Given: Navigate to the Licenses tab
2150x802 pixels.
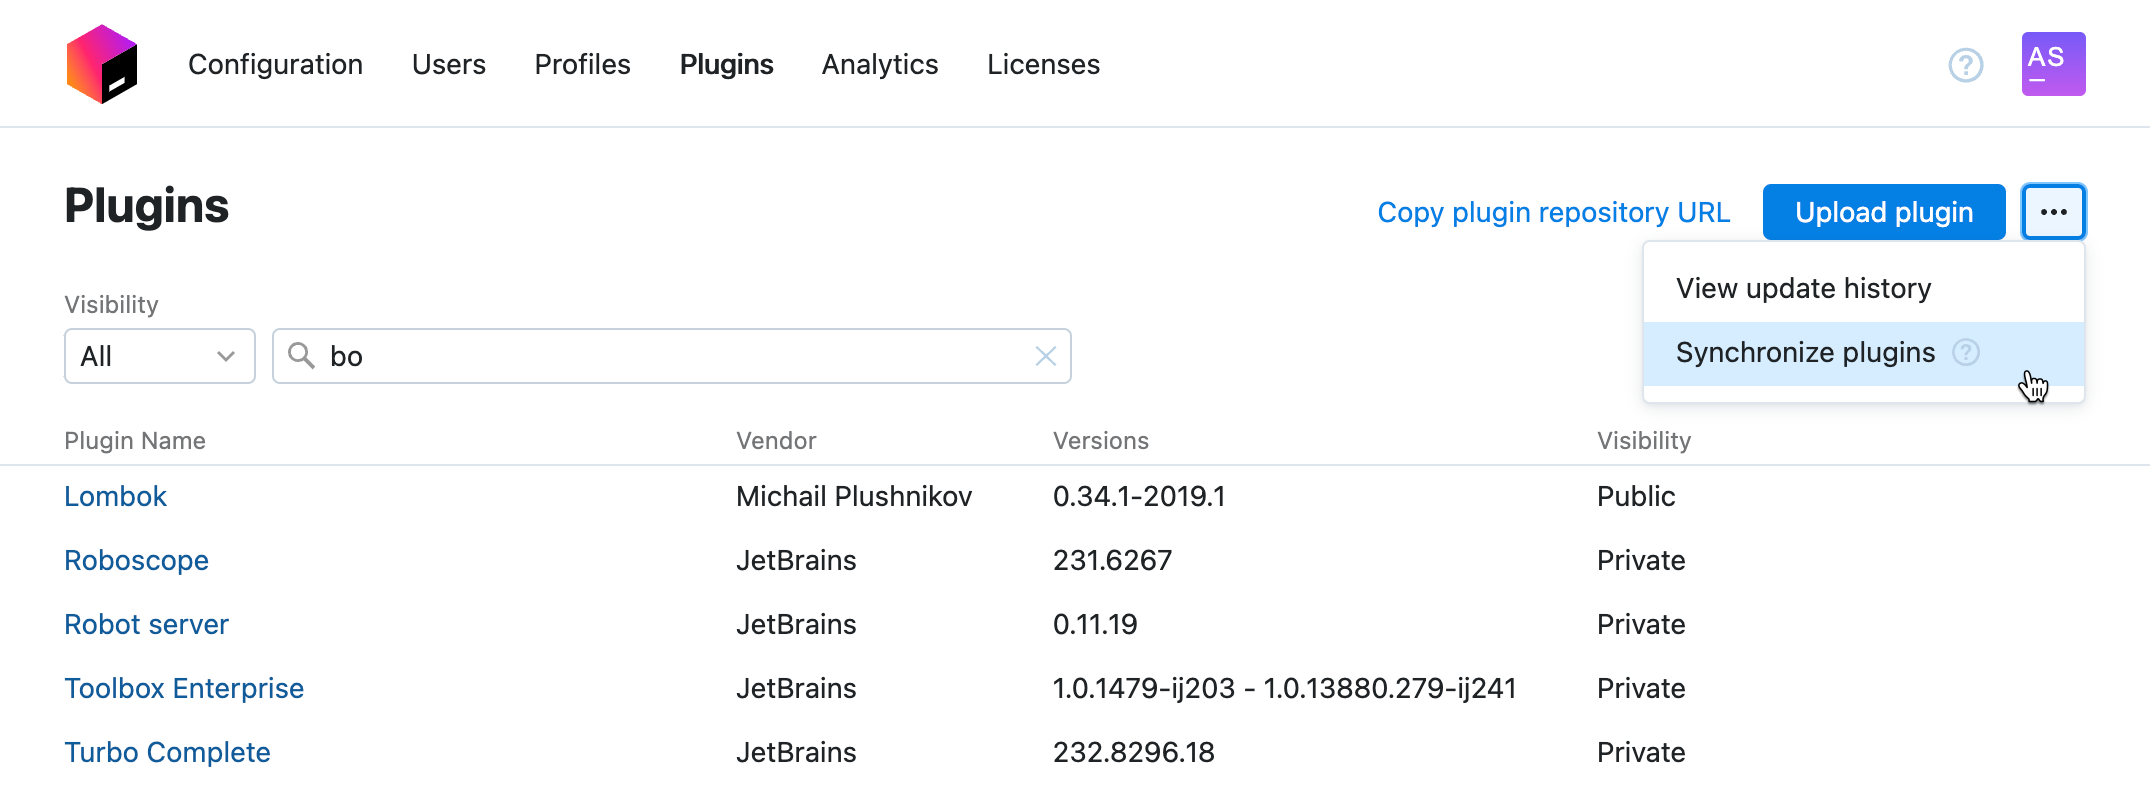Looking at the screenshot, I should (1044, 64).
